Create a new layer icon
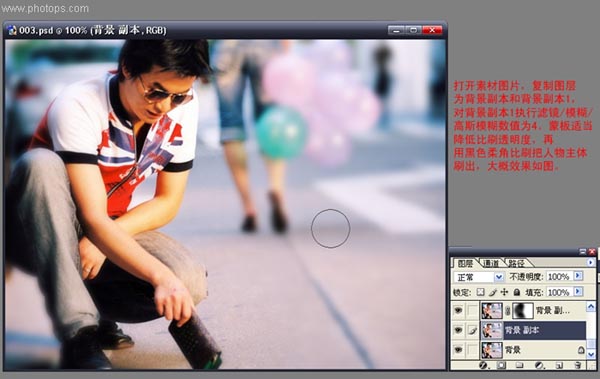 click(x=559, y=365)
